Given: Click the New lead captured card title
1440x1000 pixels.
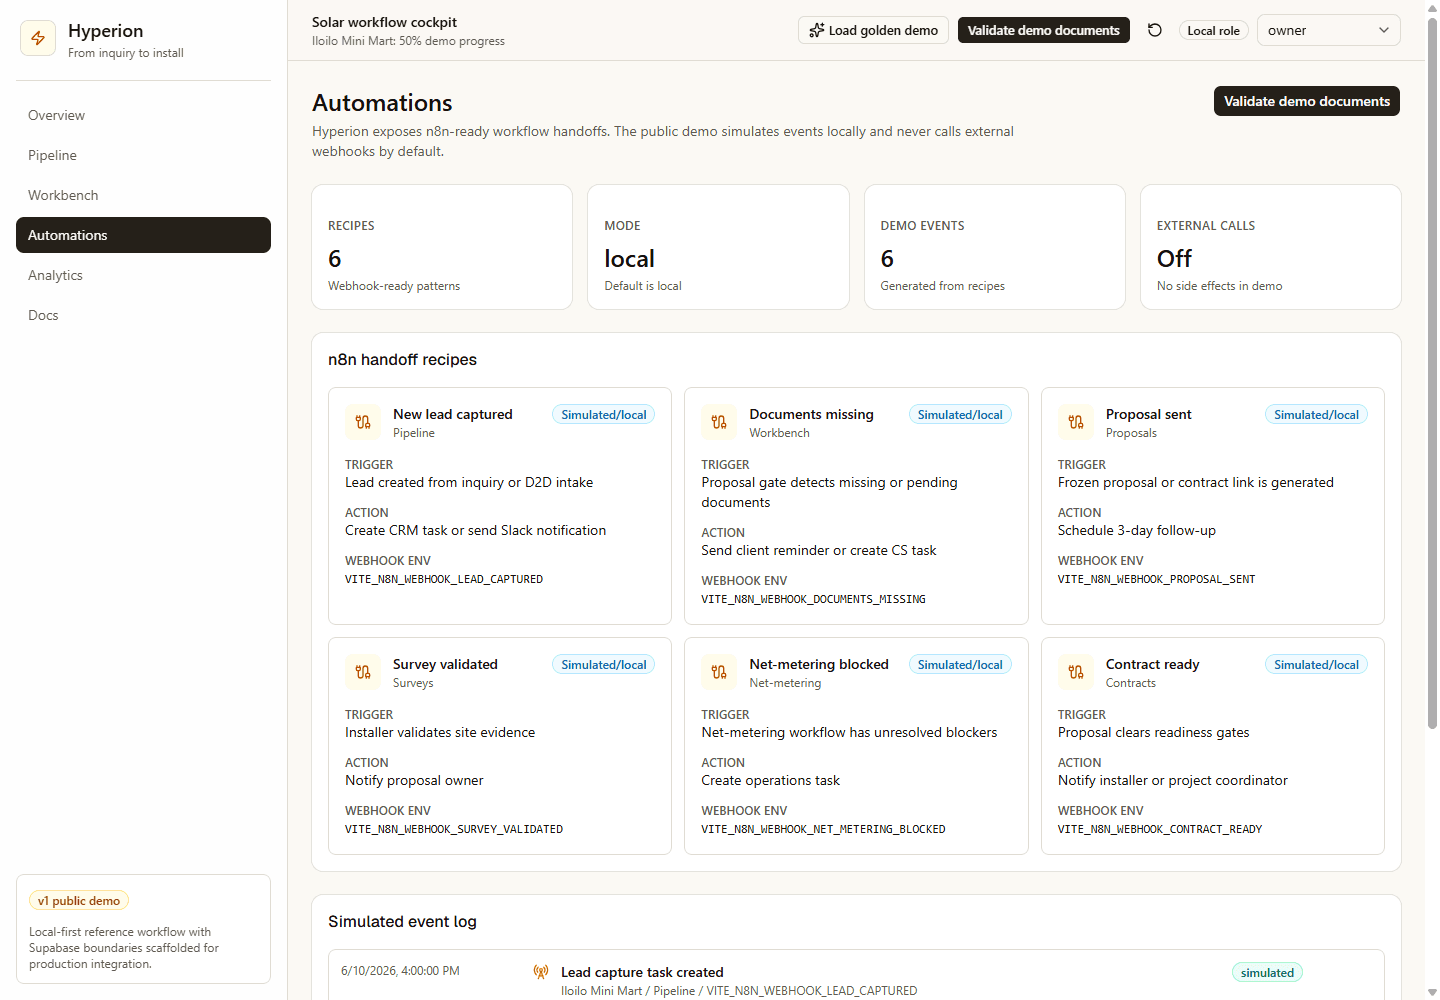Looking at the screenshot, I should (452, 414).
